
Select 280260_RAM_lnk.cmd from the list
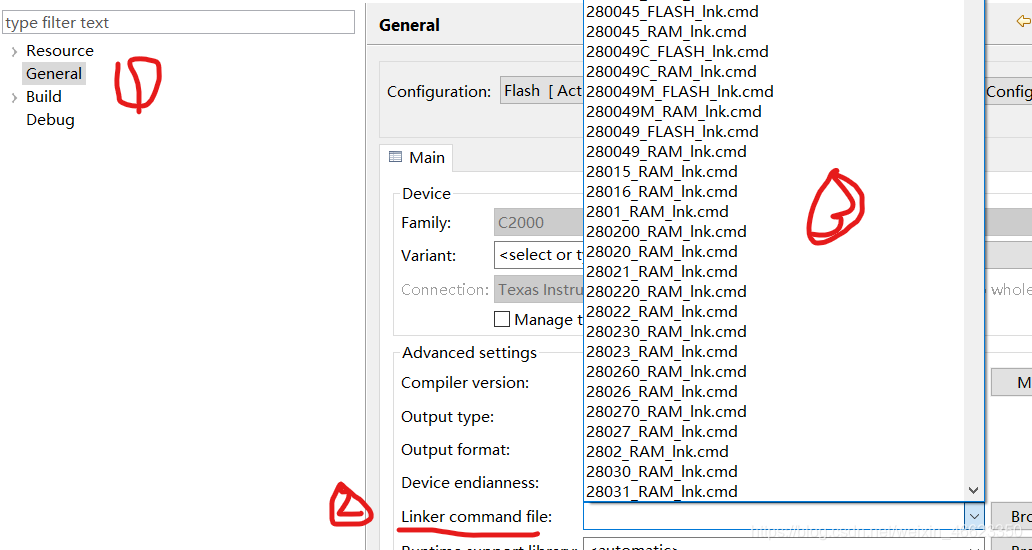pos(666,372)
